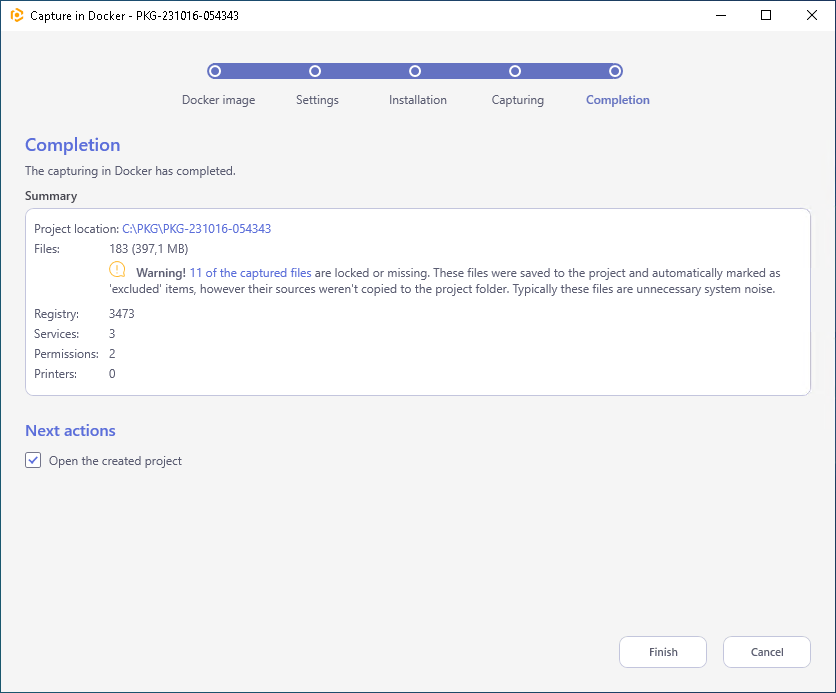
Task: Go to Installation step label
Action: pyautogui.click(x=418, y=100)
